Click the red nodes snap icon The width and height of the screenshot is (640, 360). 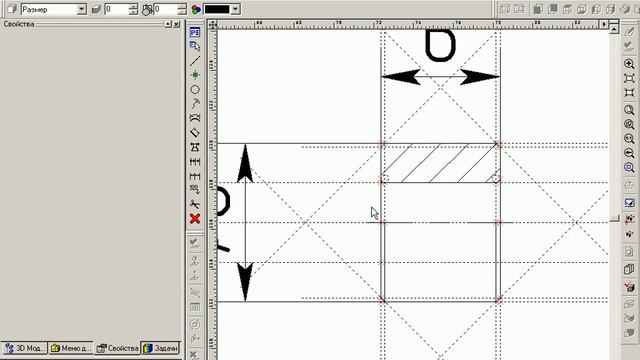tap(629, 220)
